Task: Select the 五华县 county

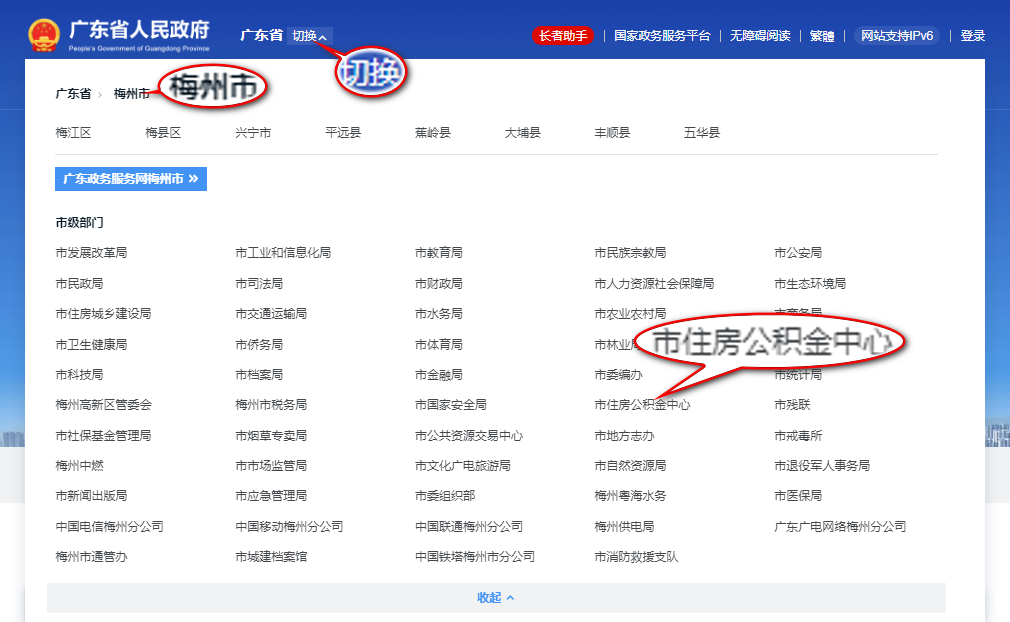Action: coord(702,133)
